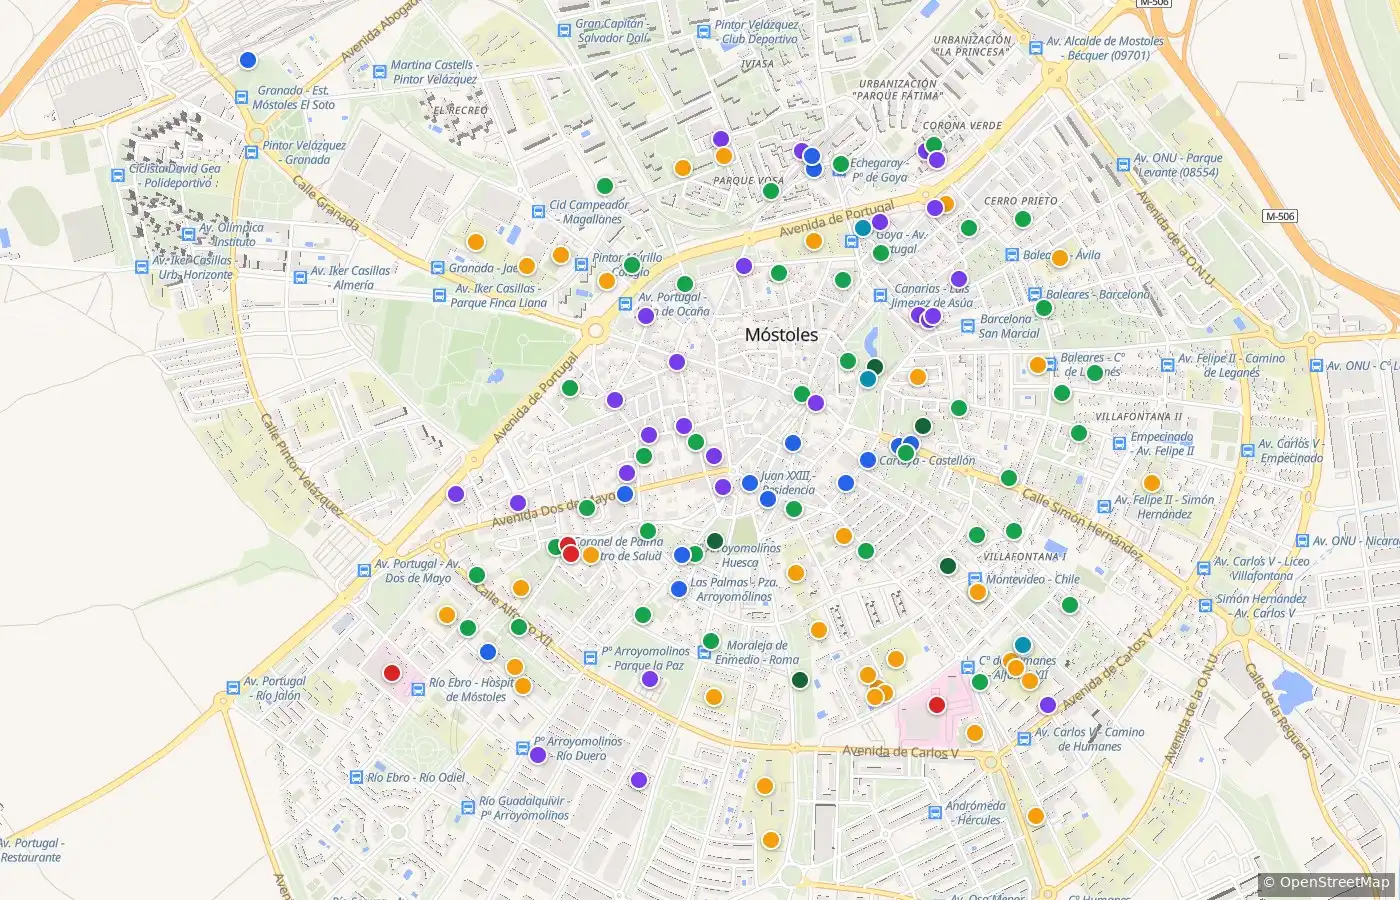Select the Av. Portugal - Dos de Mayo bus stop icon

[x=365, y=570]
